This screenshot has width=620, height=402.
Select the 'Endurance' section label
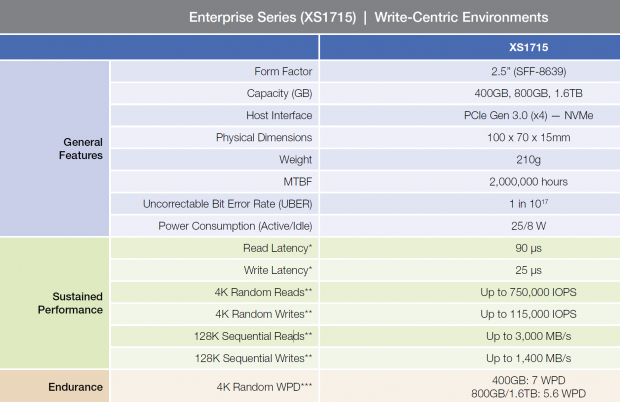76,387
